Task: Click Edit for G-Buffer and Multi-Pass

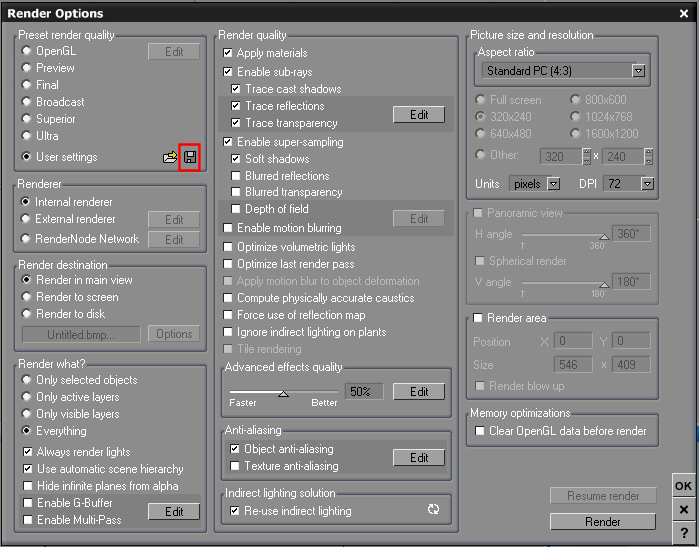Action: pos(174,511)
